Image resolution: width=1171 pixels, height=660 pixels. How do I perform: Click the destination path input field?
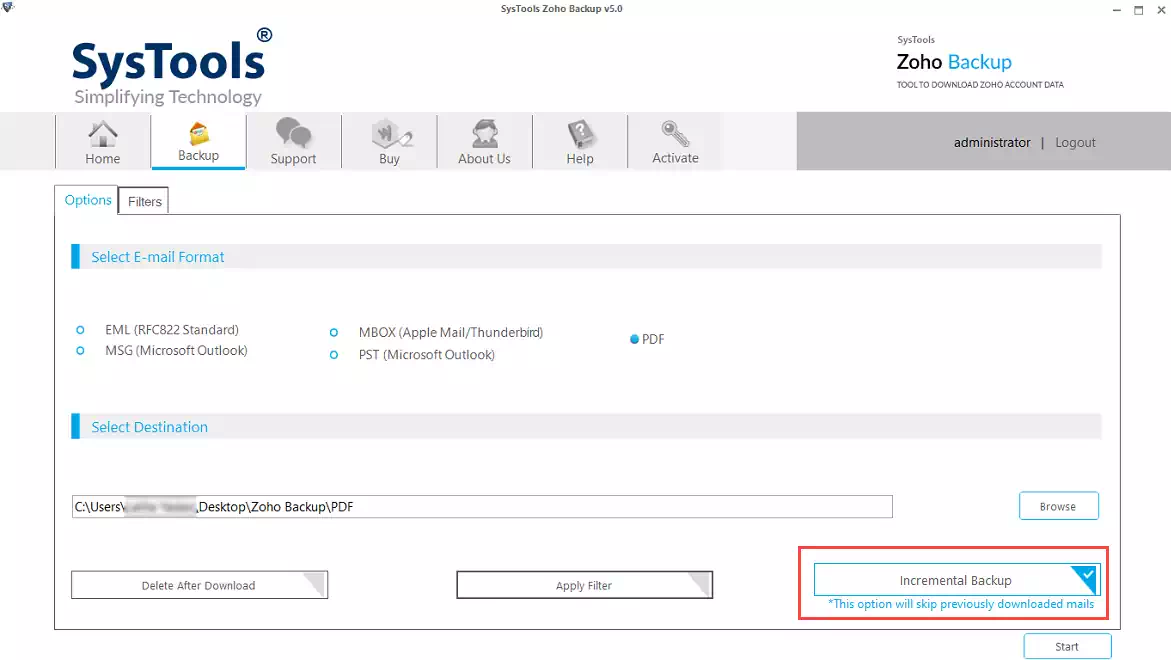pos(482,506)
